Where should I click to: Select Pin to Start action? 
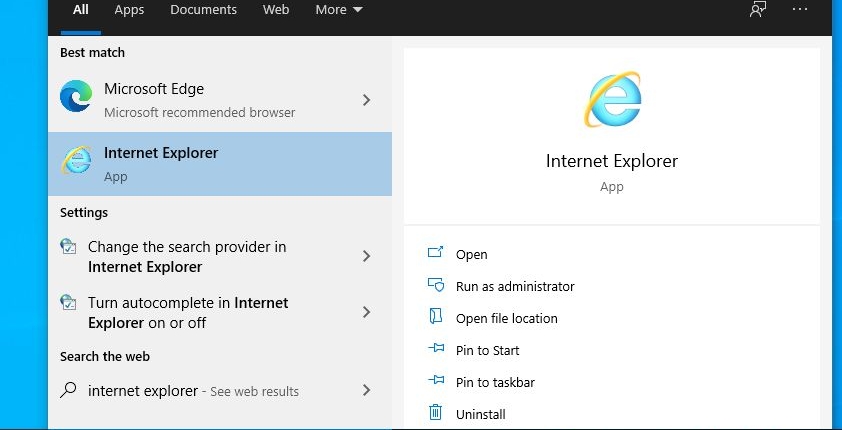click(487, 351)
